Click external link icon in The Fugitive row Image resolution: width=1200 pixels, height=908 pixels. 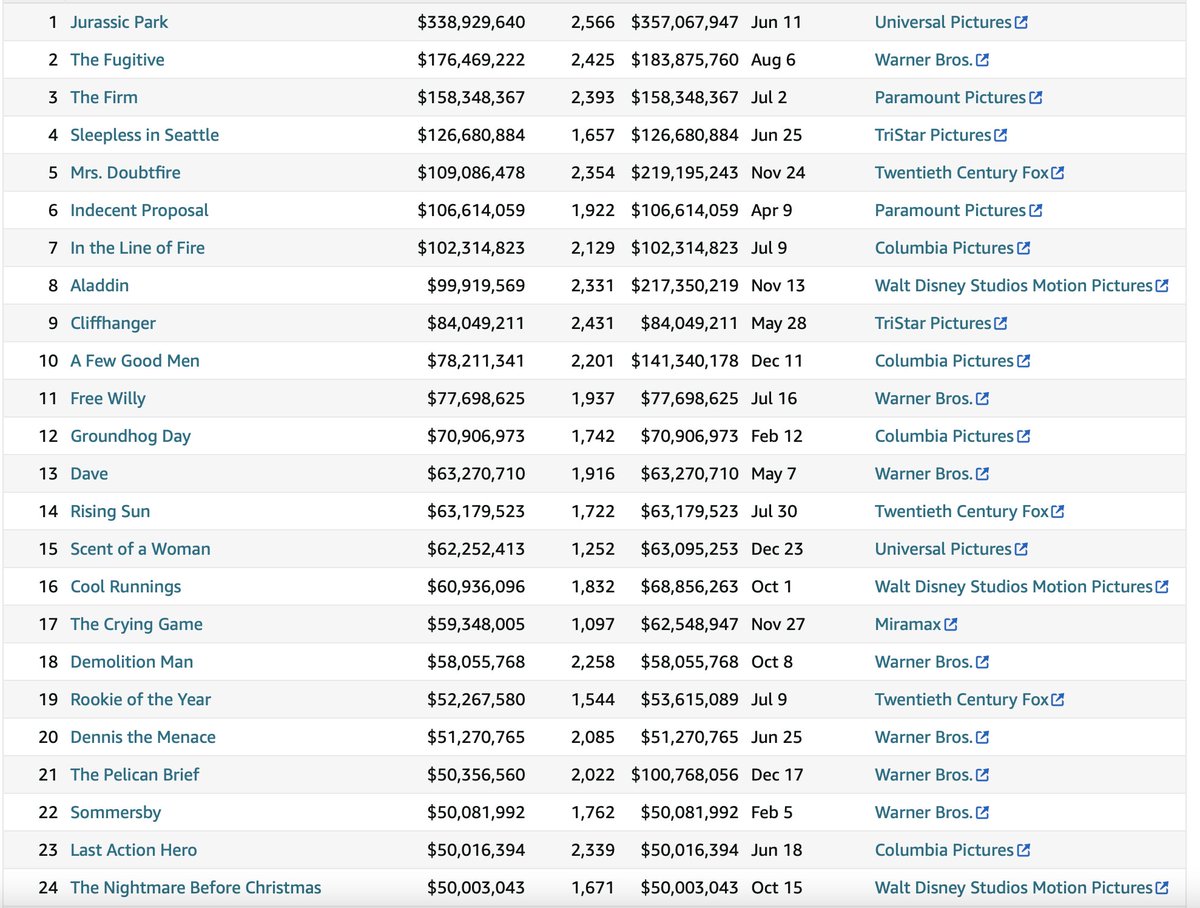982,60
